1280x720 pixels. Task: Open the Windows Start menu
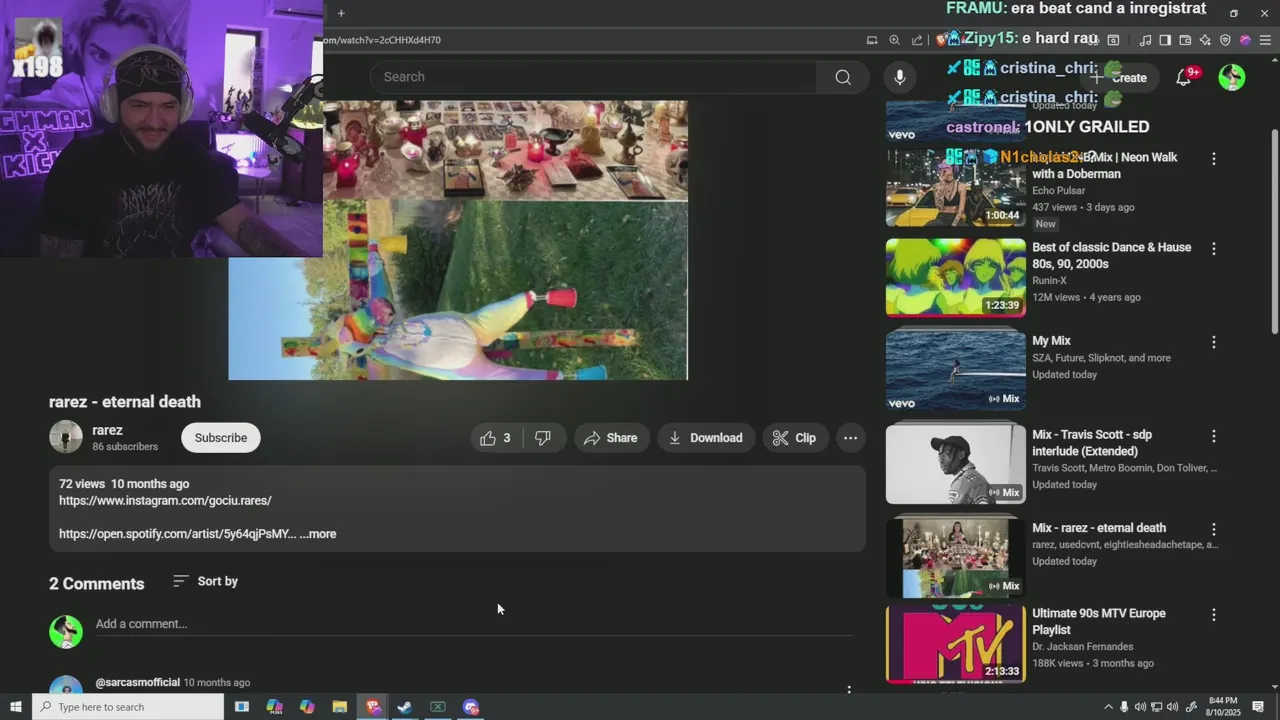click(x=15, y=707)
